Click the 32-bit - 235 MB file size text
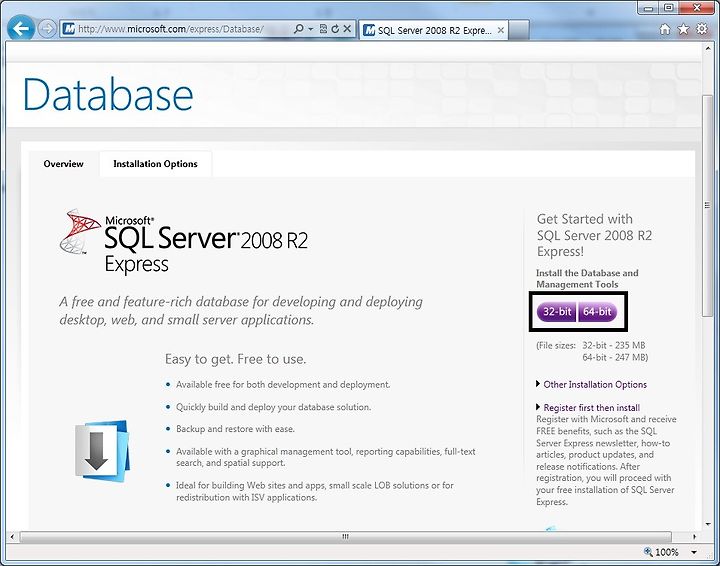This screenshot has height=566, width=720. point(613,345)
